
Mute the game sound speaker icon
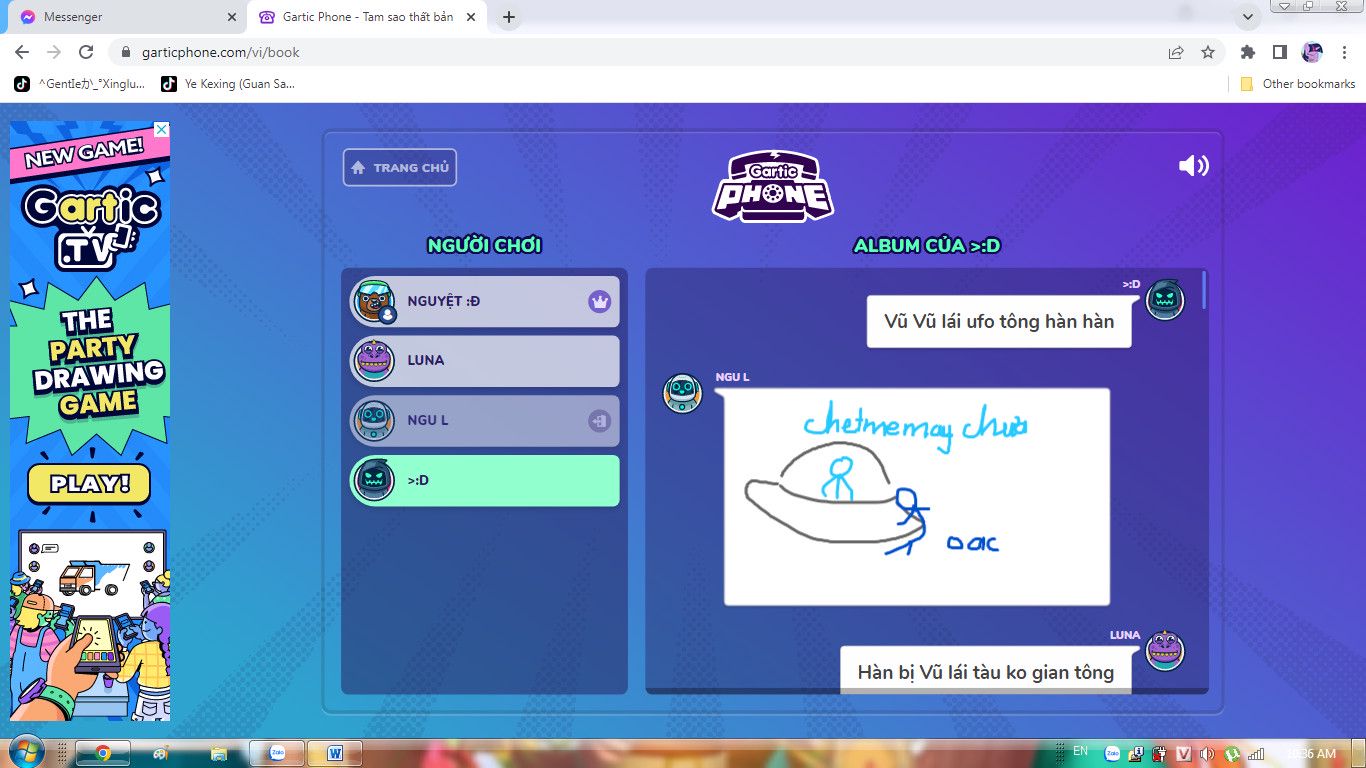(x=1193, y=166)
